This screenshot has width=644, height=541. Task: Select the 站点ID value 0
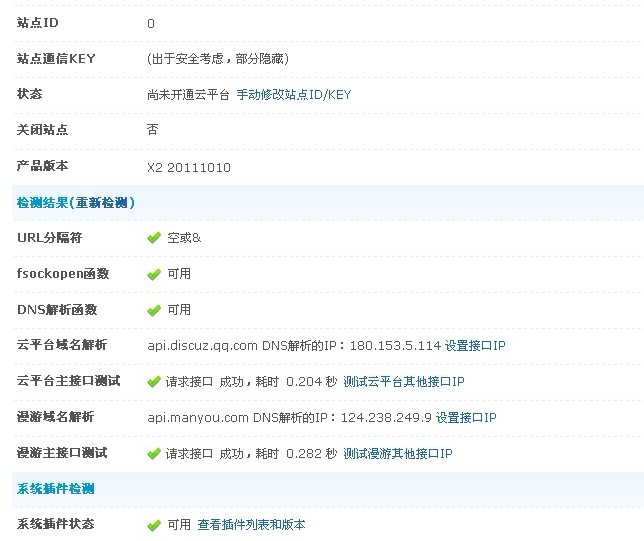click(x=151, y=23)
